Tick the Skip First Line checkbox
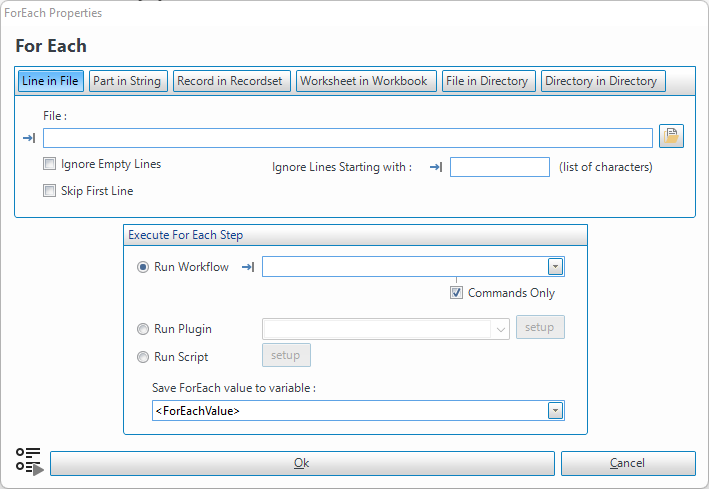The image size is (709, 489). click(50, 191)
